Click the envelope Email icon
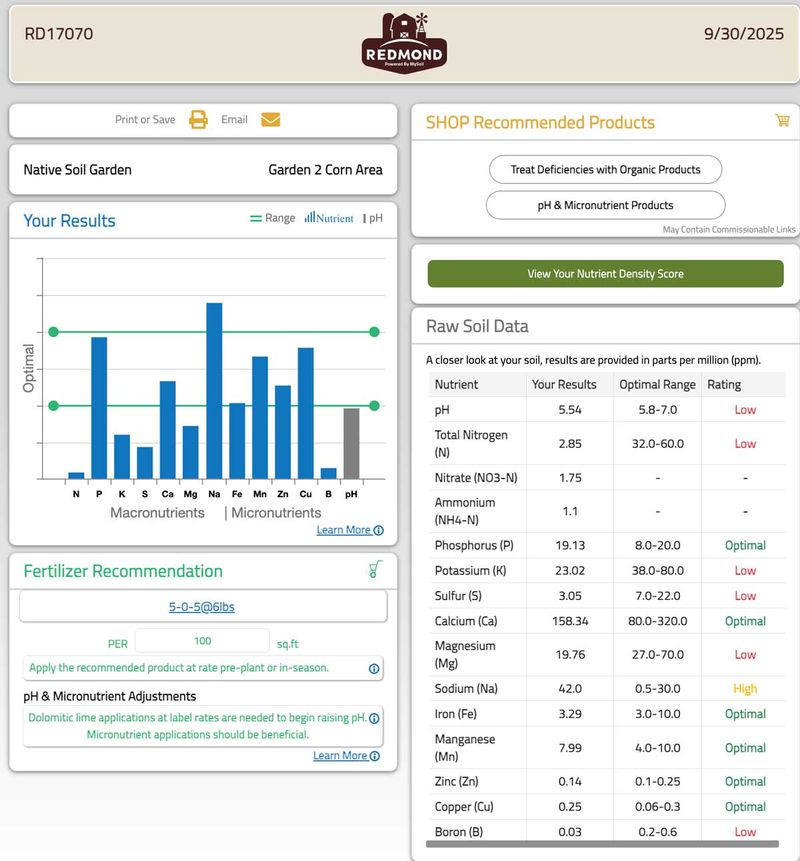 pos(270,119)
